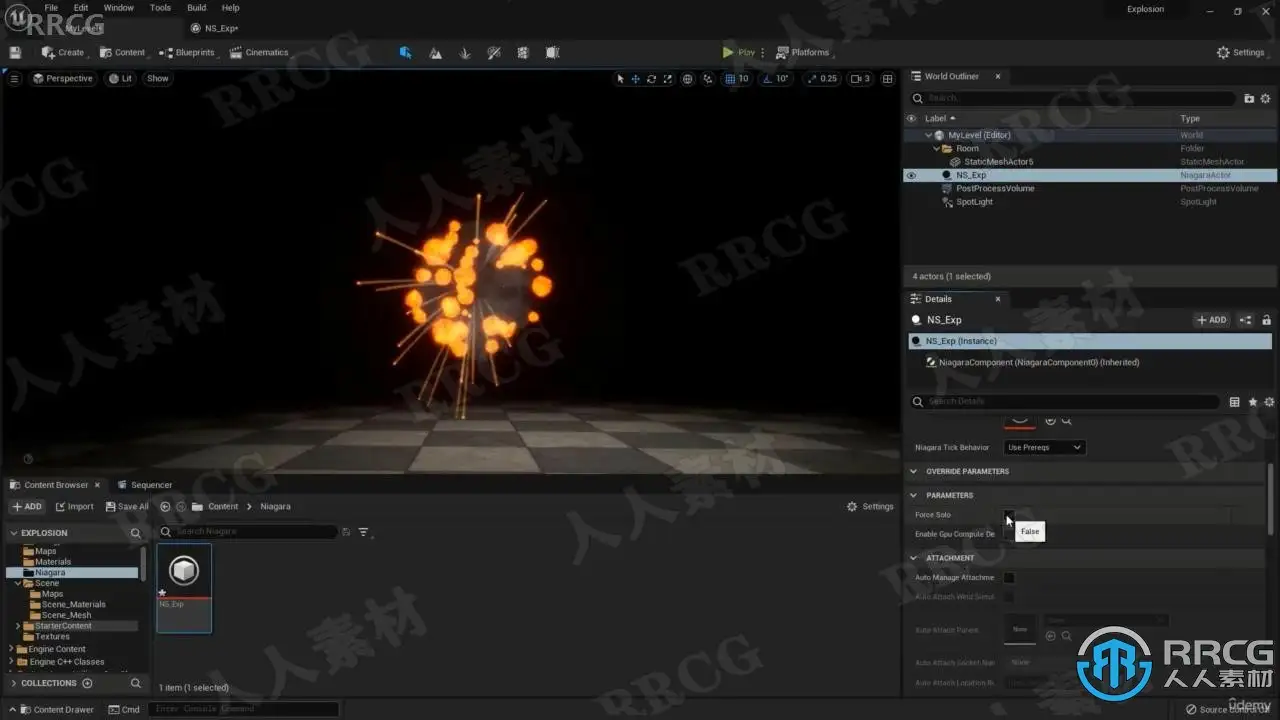Click the Save icon in the main toolbar
The height and width of the screenshot is (720, 1280).
[x=15, y=52]
